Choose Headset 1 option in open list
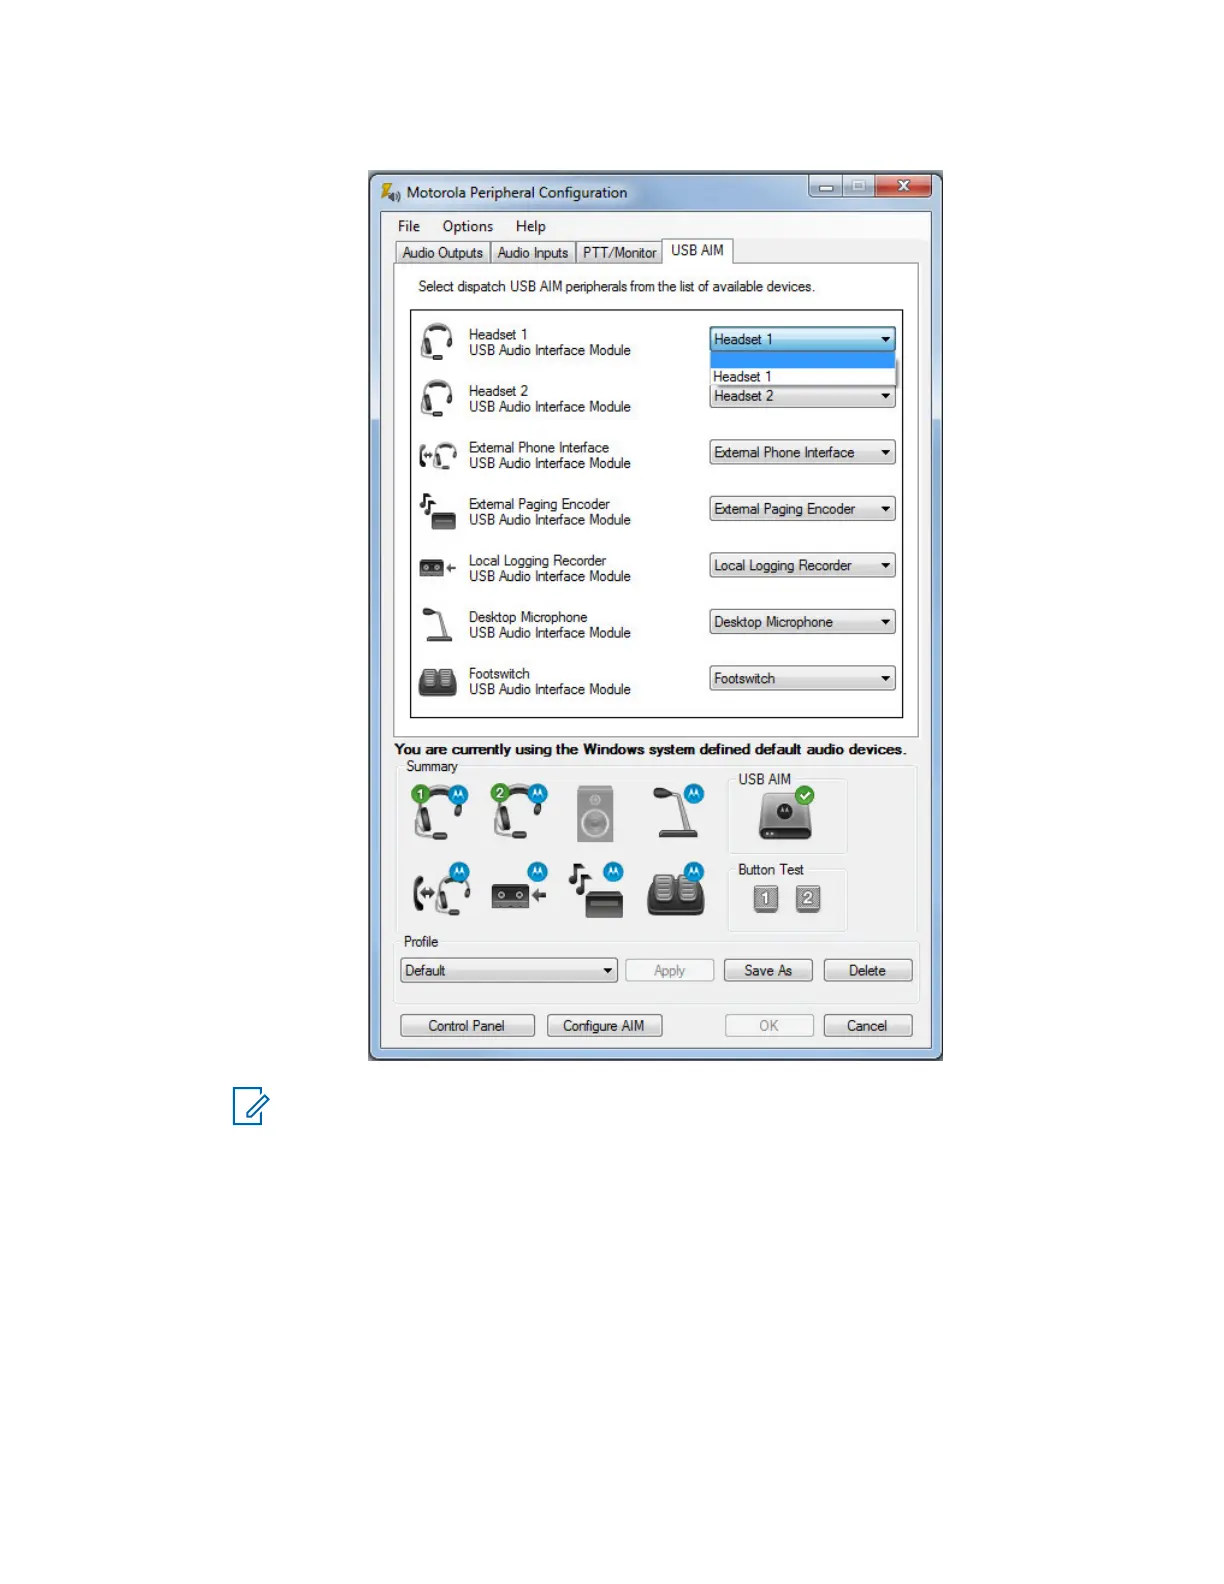Screen dimensions: 1224x1584 (x=802, y=377)
